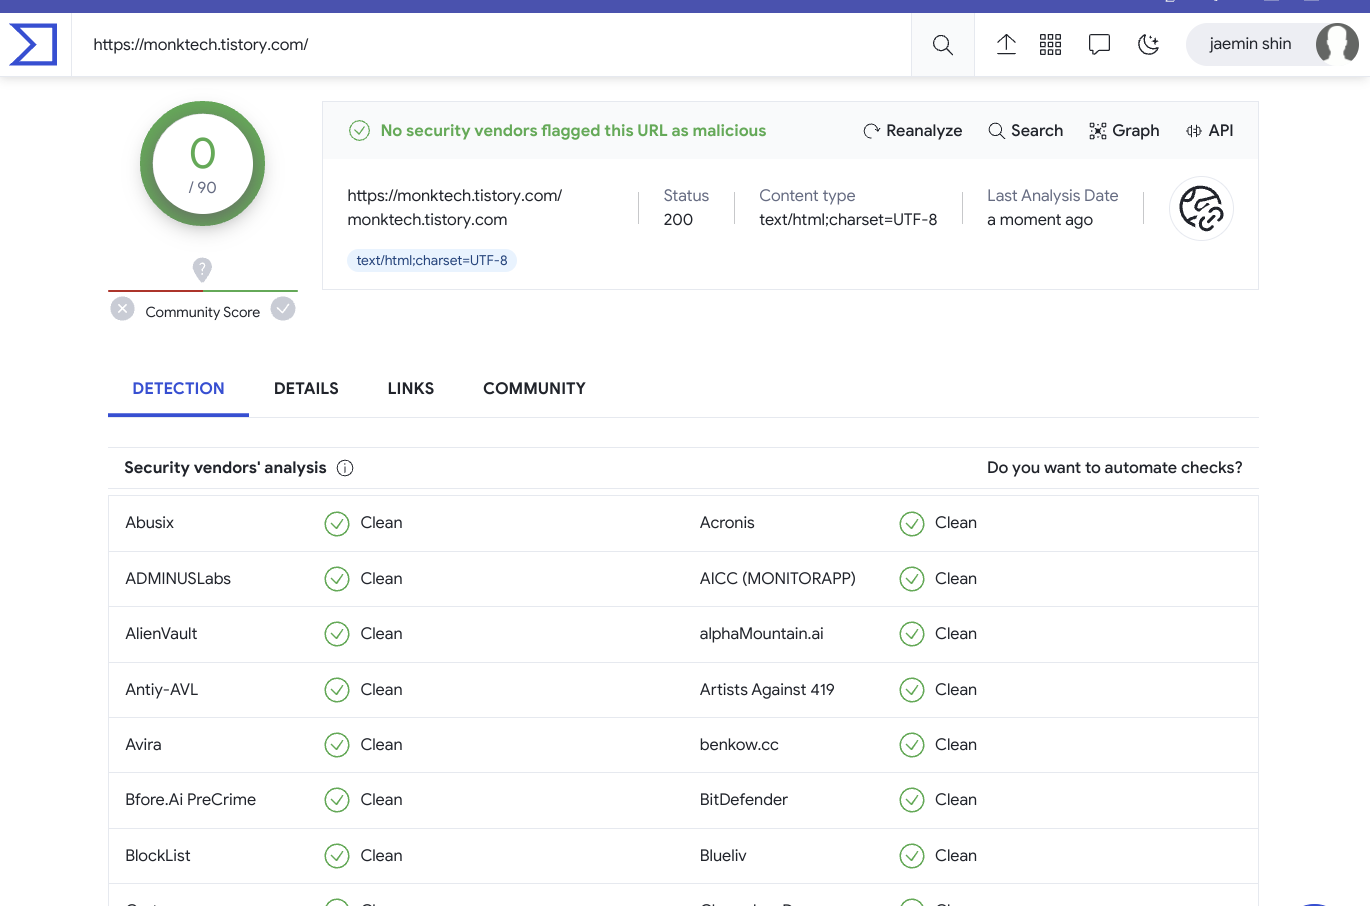Click the clean check icon for alphaMountain.ai
This screenshot has height=906, width=1370.
pos(911,634)
